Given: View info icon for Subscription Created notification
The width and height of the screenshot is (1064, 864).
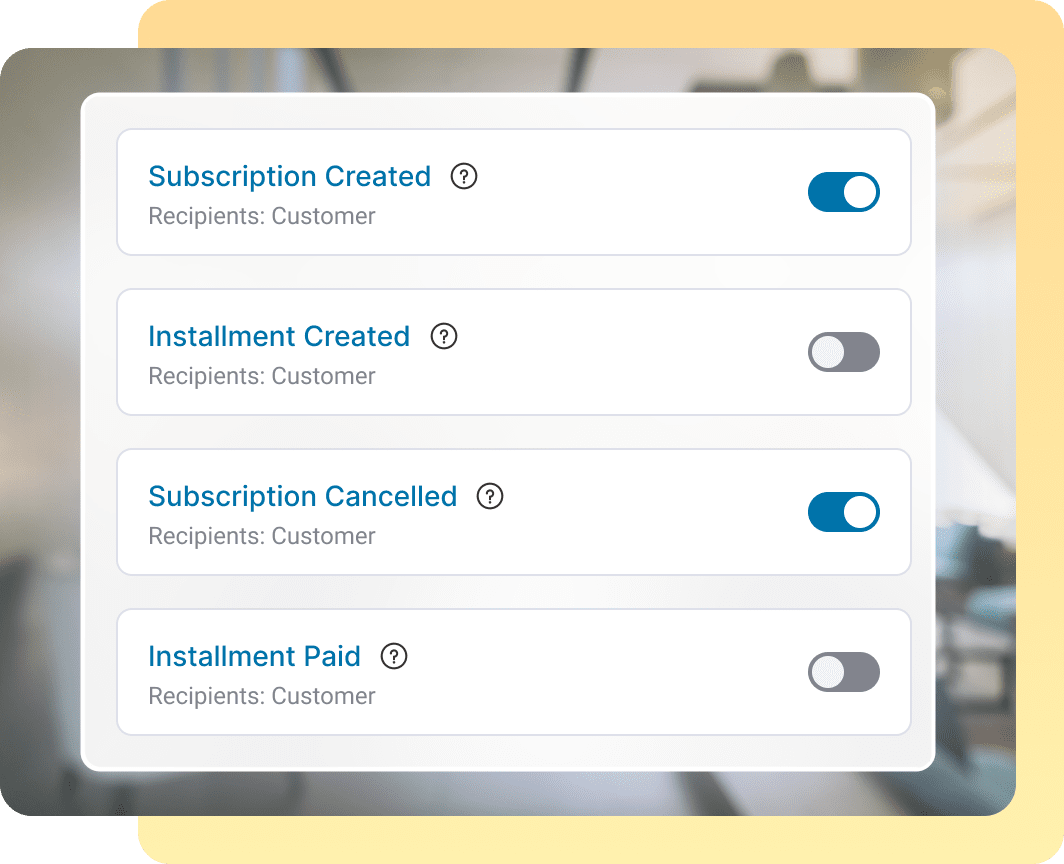Looking at the screenshot, I should click(462, 176).
